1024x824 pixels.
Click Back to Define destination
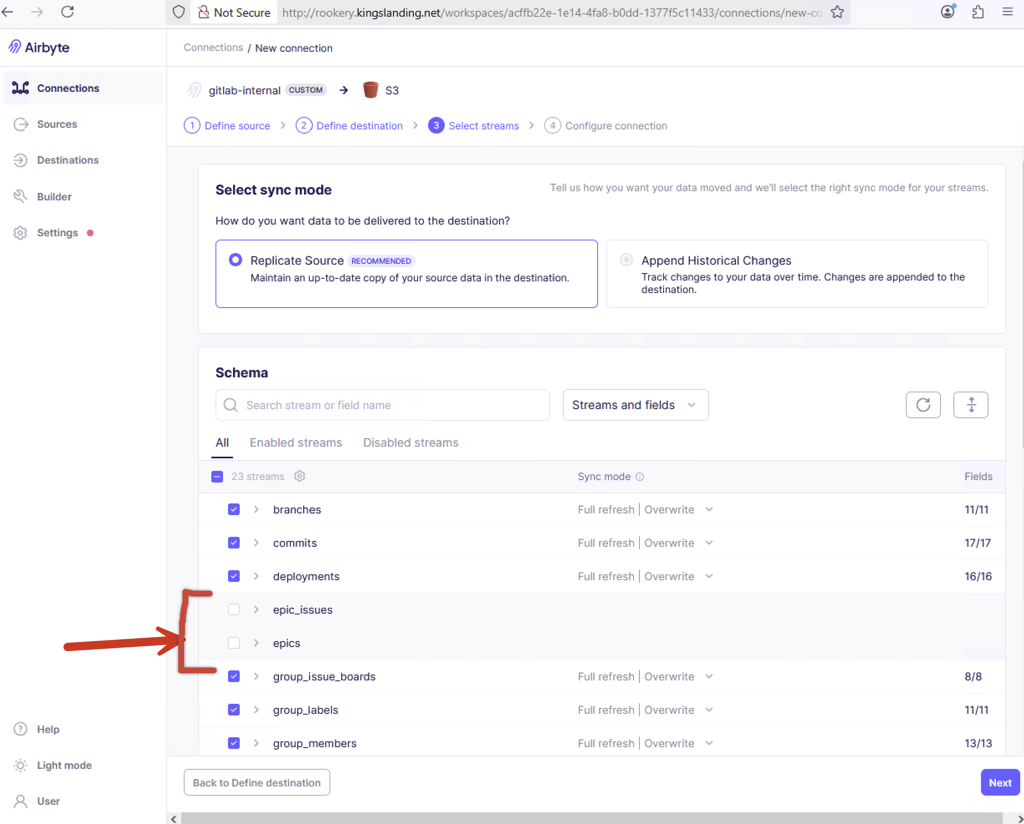pyautogui.click(x=256, y=782)
